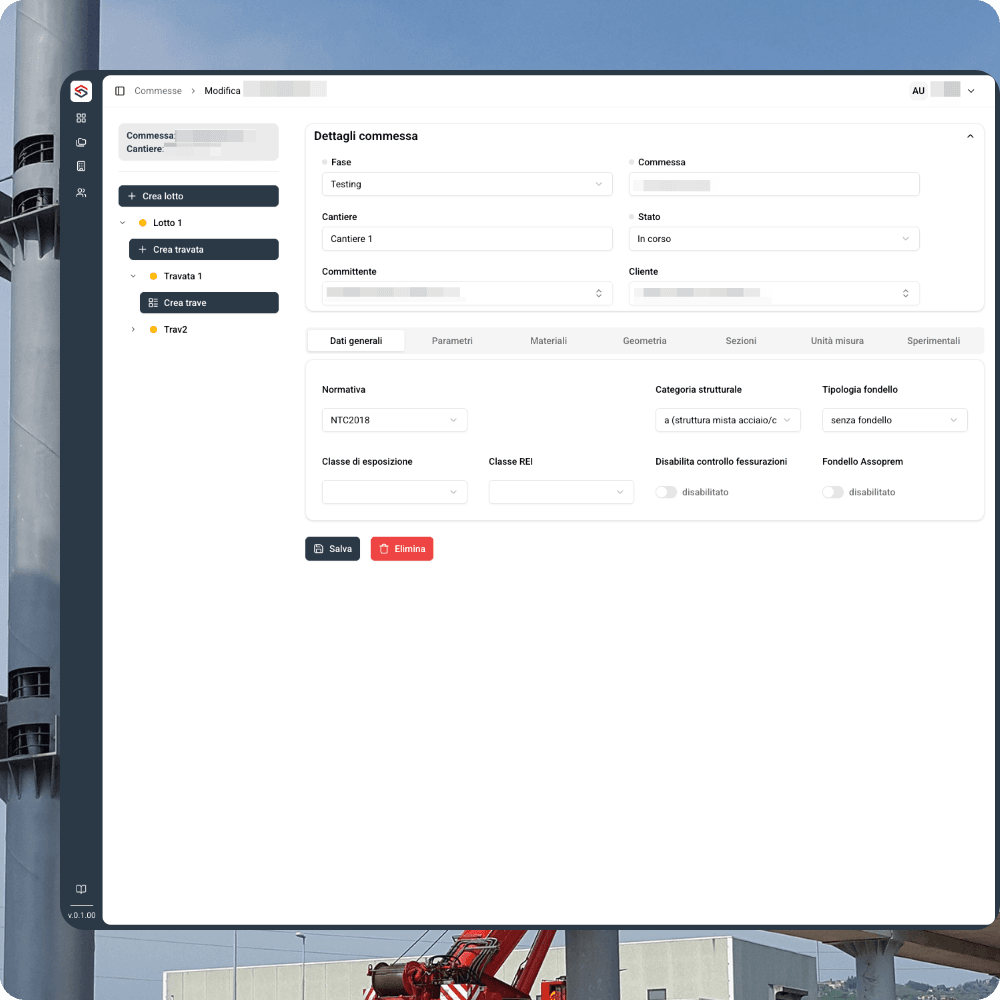
Task: Expand the Trav2 tree node
Action: (x=133, y=329)
